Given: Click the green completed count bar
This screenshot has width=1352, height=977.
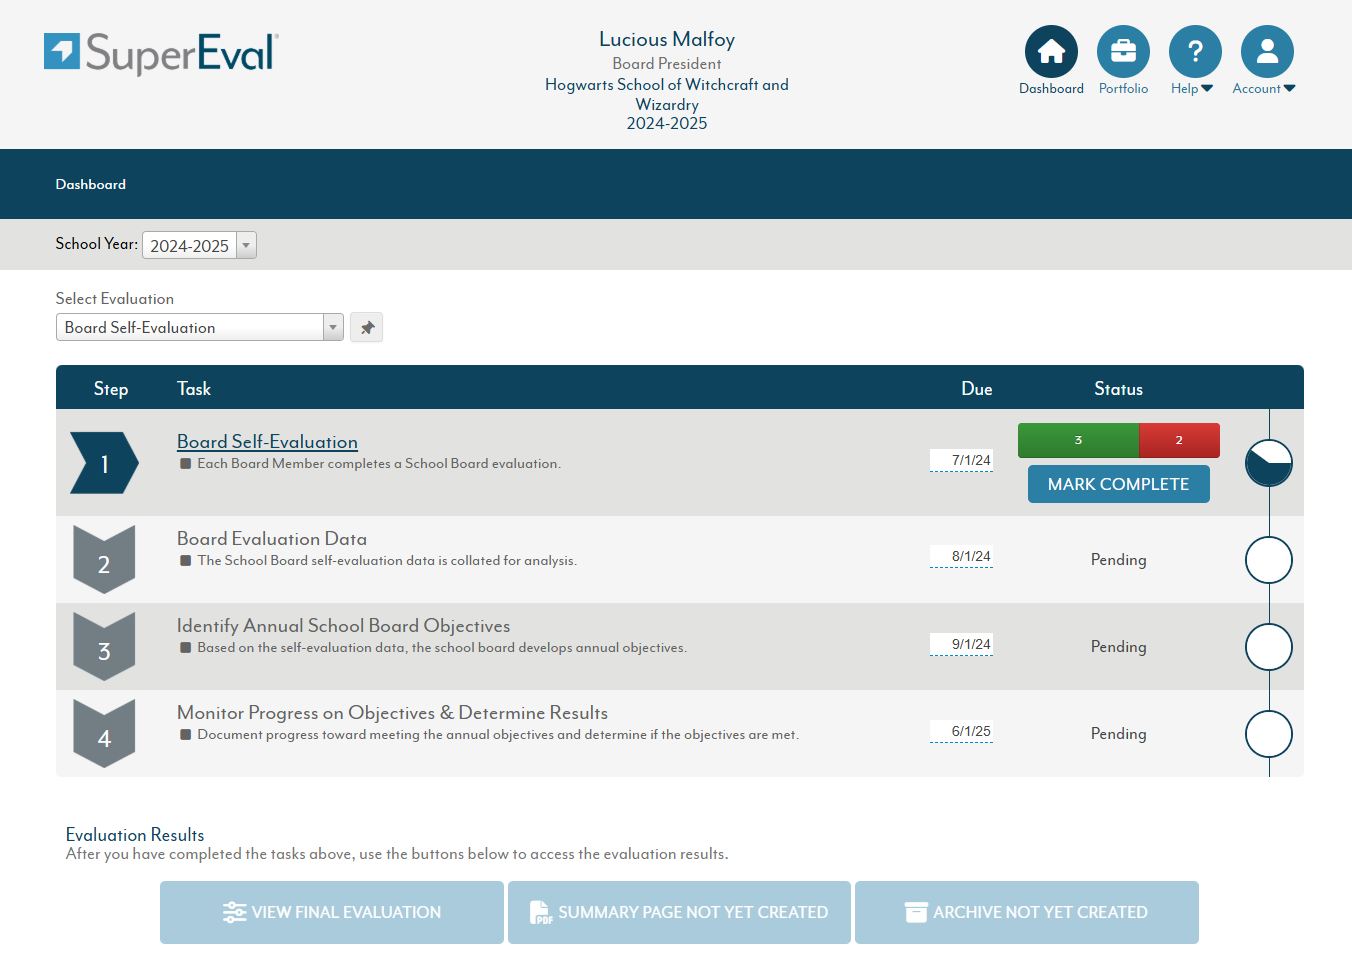Looking at the screenshot, I should click(x=1078, y=441).
